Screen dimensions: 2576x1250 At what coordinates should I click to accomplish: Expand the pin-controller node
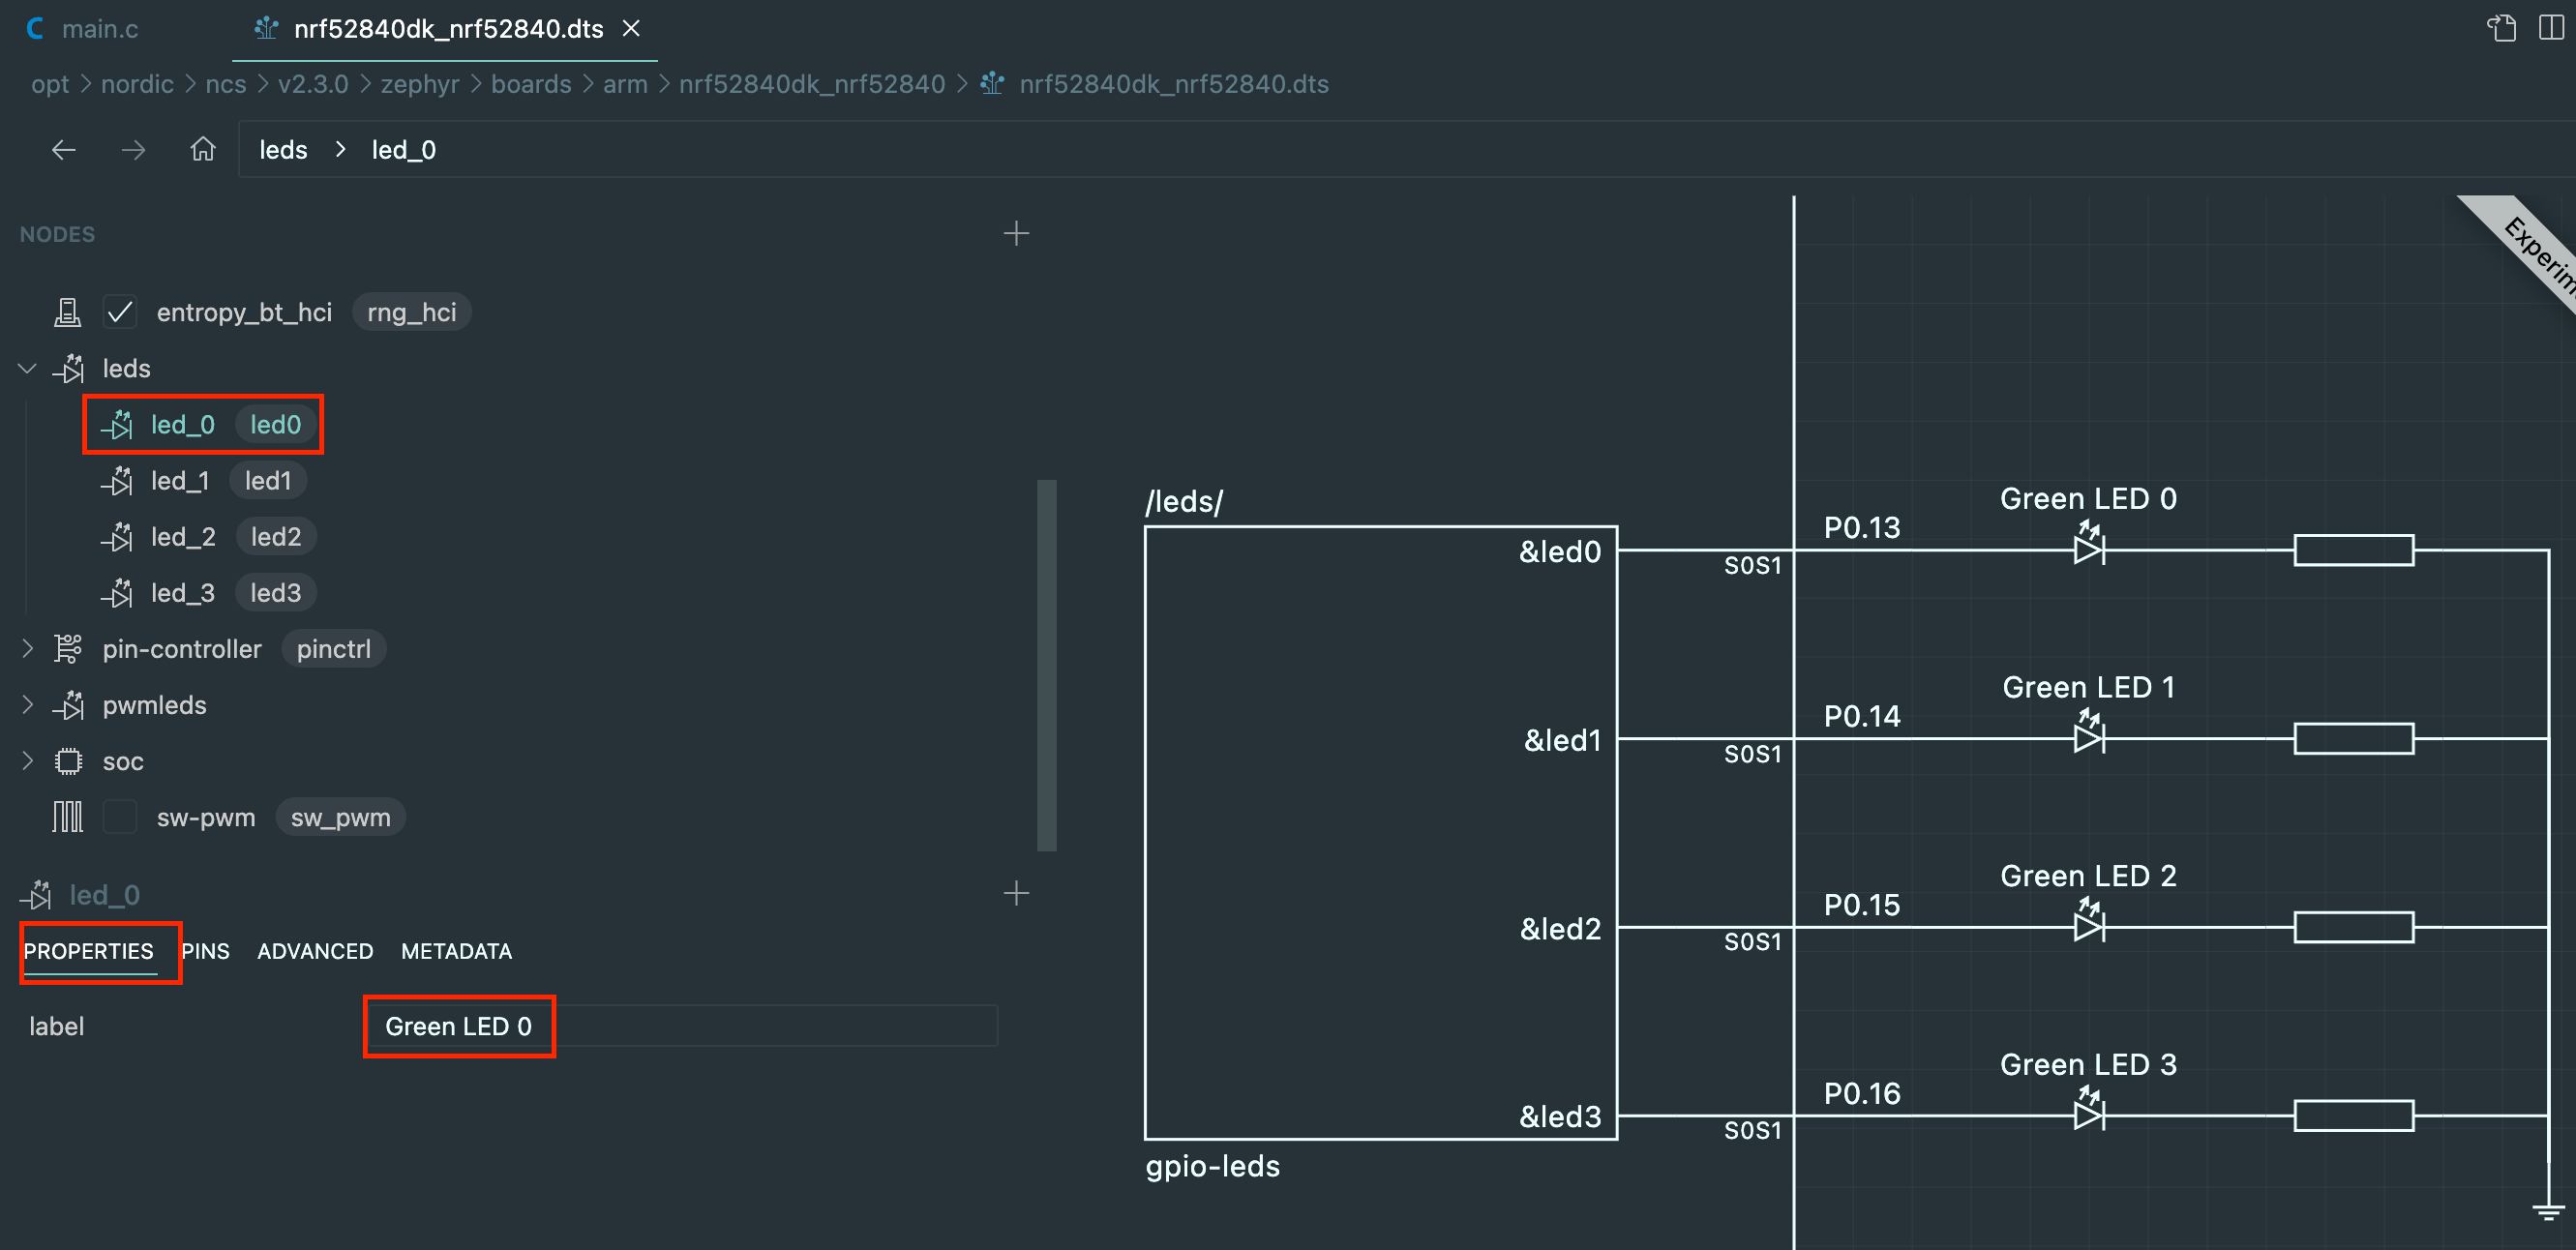(27, 649)
